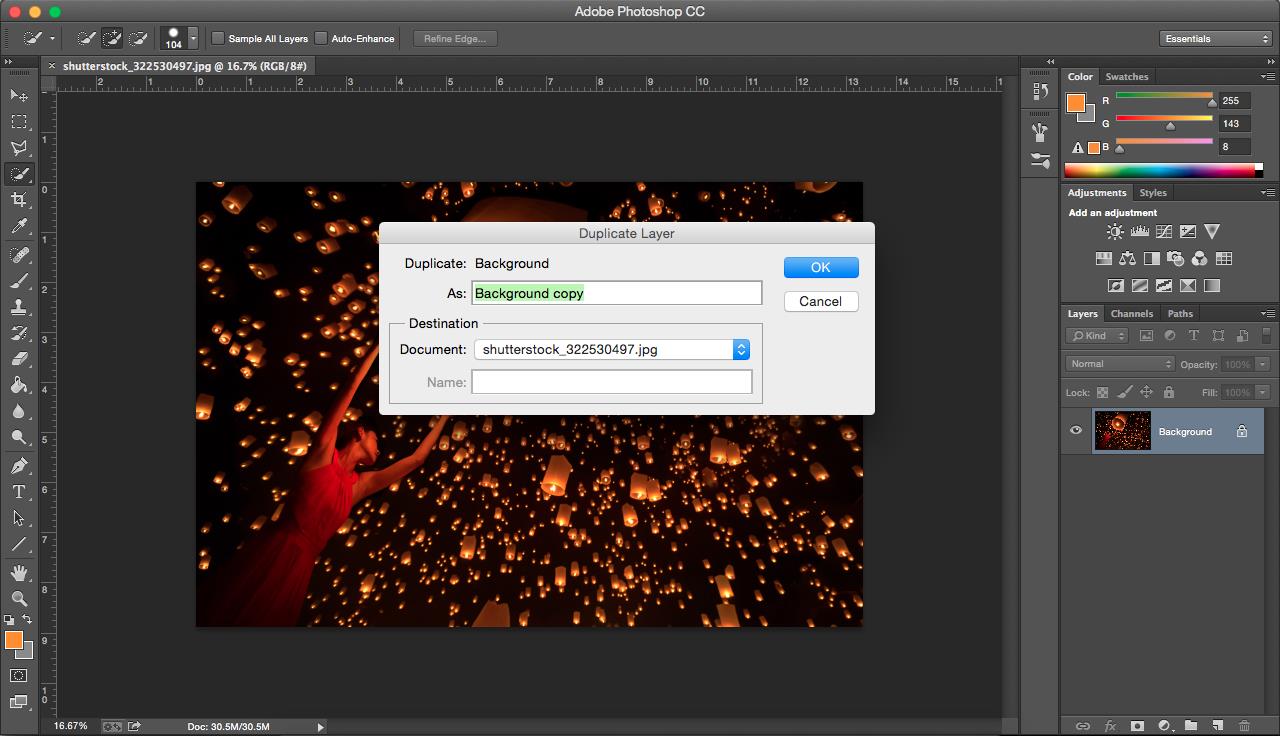Activate the Hand tool
The height and width of the screenshot is (736, 1280).
[19, 572]
